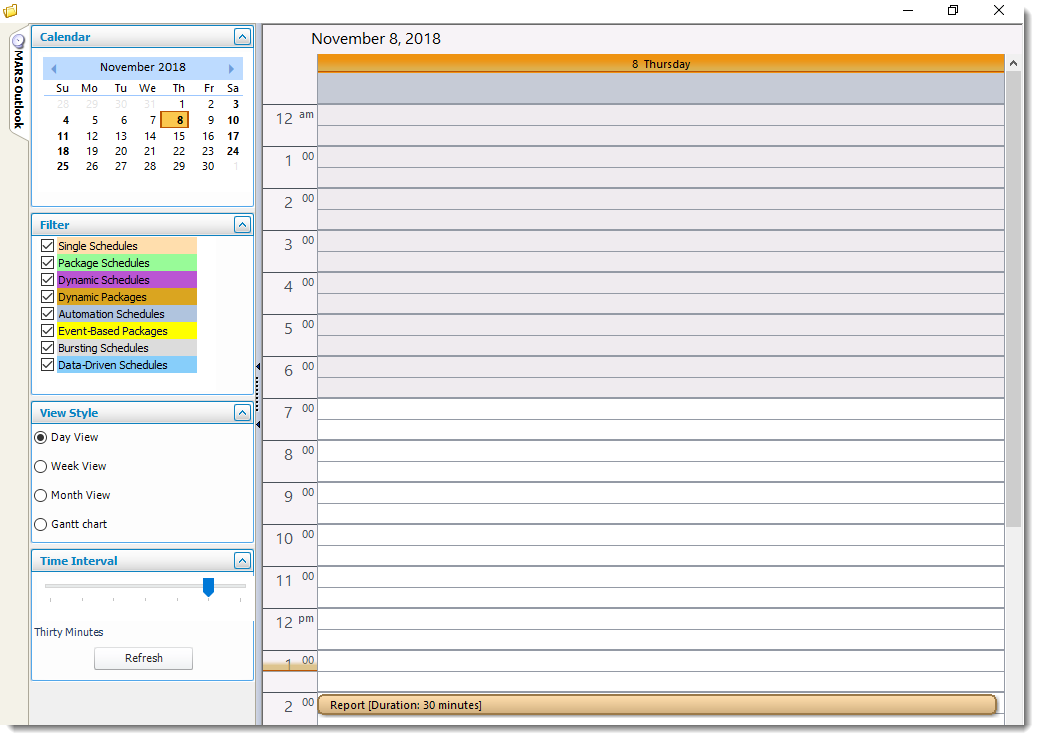Select November 1 in mini calendar

coord(182,104)
